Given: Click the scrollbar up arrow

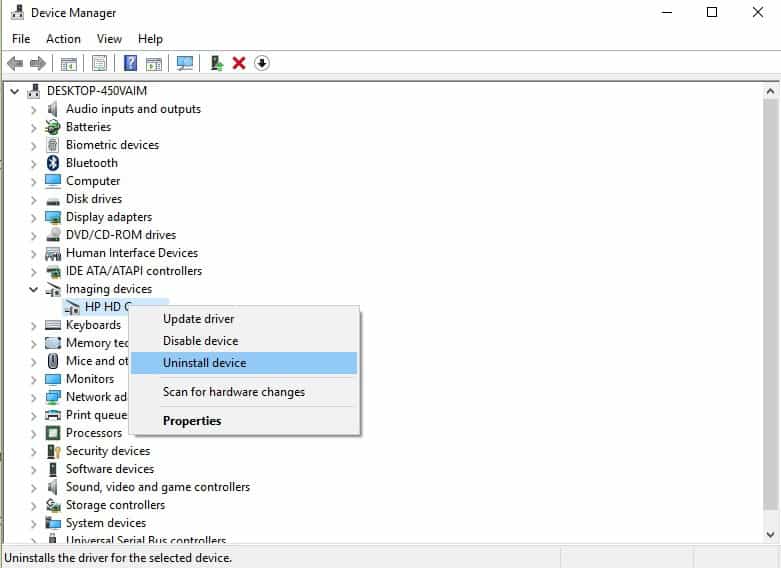Looking at the screenshot, I should pos(771,91).
